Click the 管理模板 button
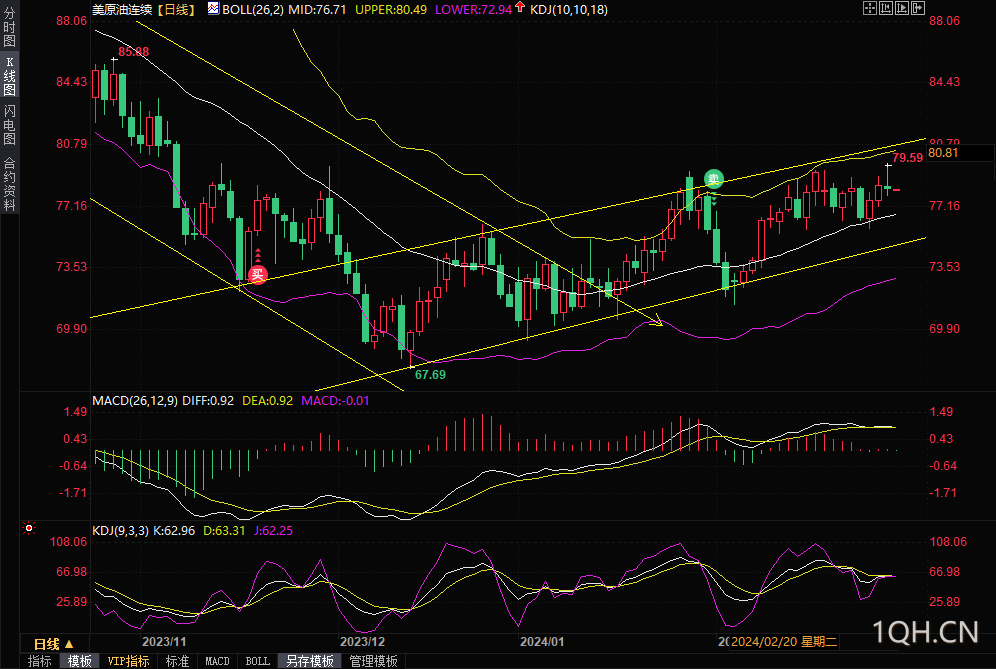Screen dimensions: 996x669 [373, 661]
